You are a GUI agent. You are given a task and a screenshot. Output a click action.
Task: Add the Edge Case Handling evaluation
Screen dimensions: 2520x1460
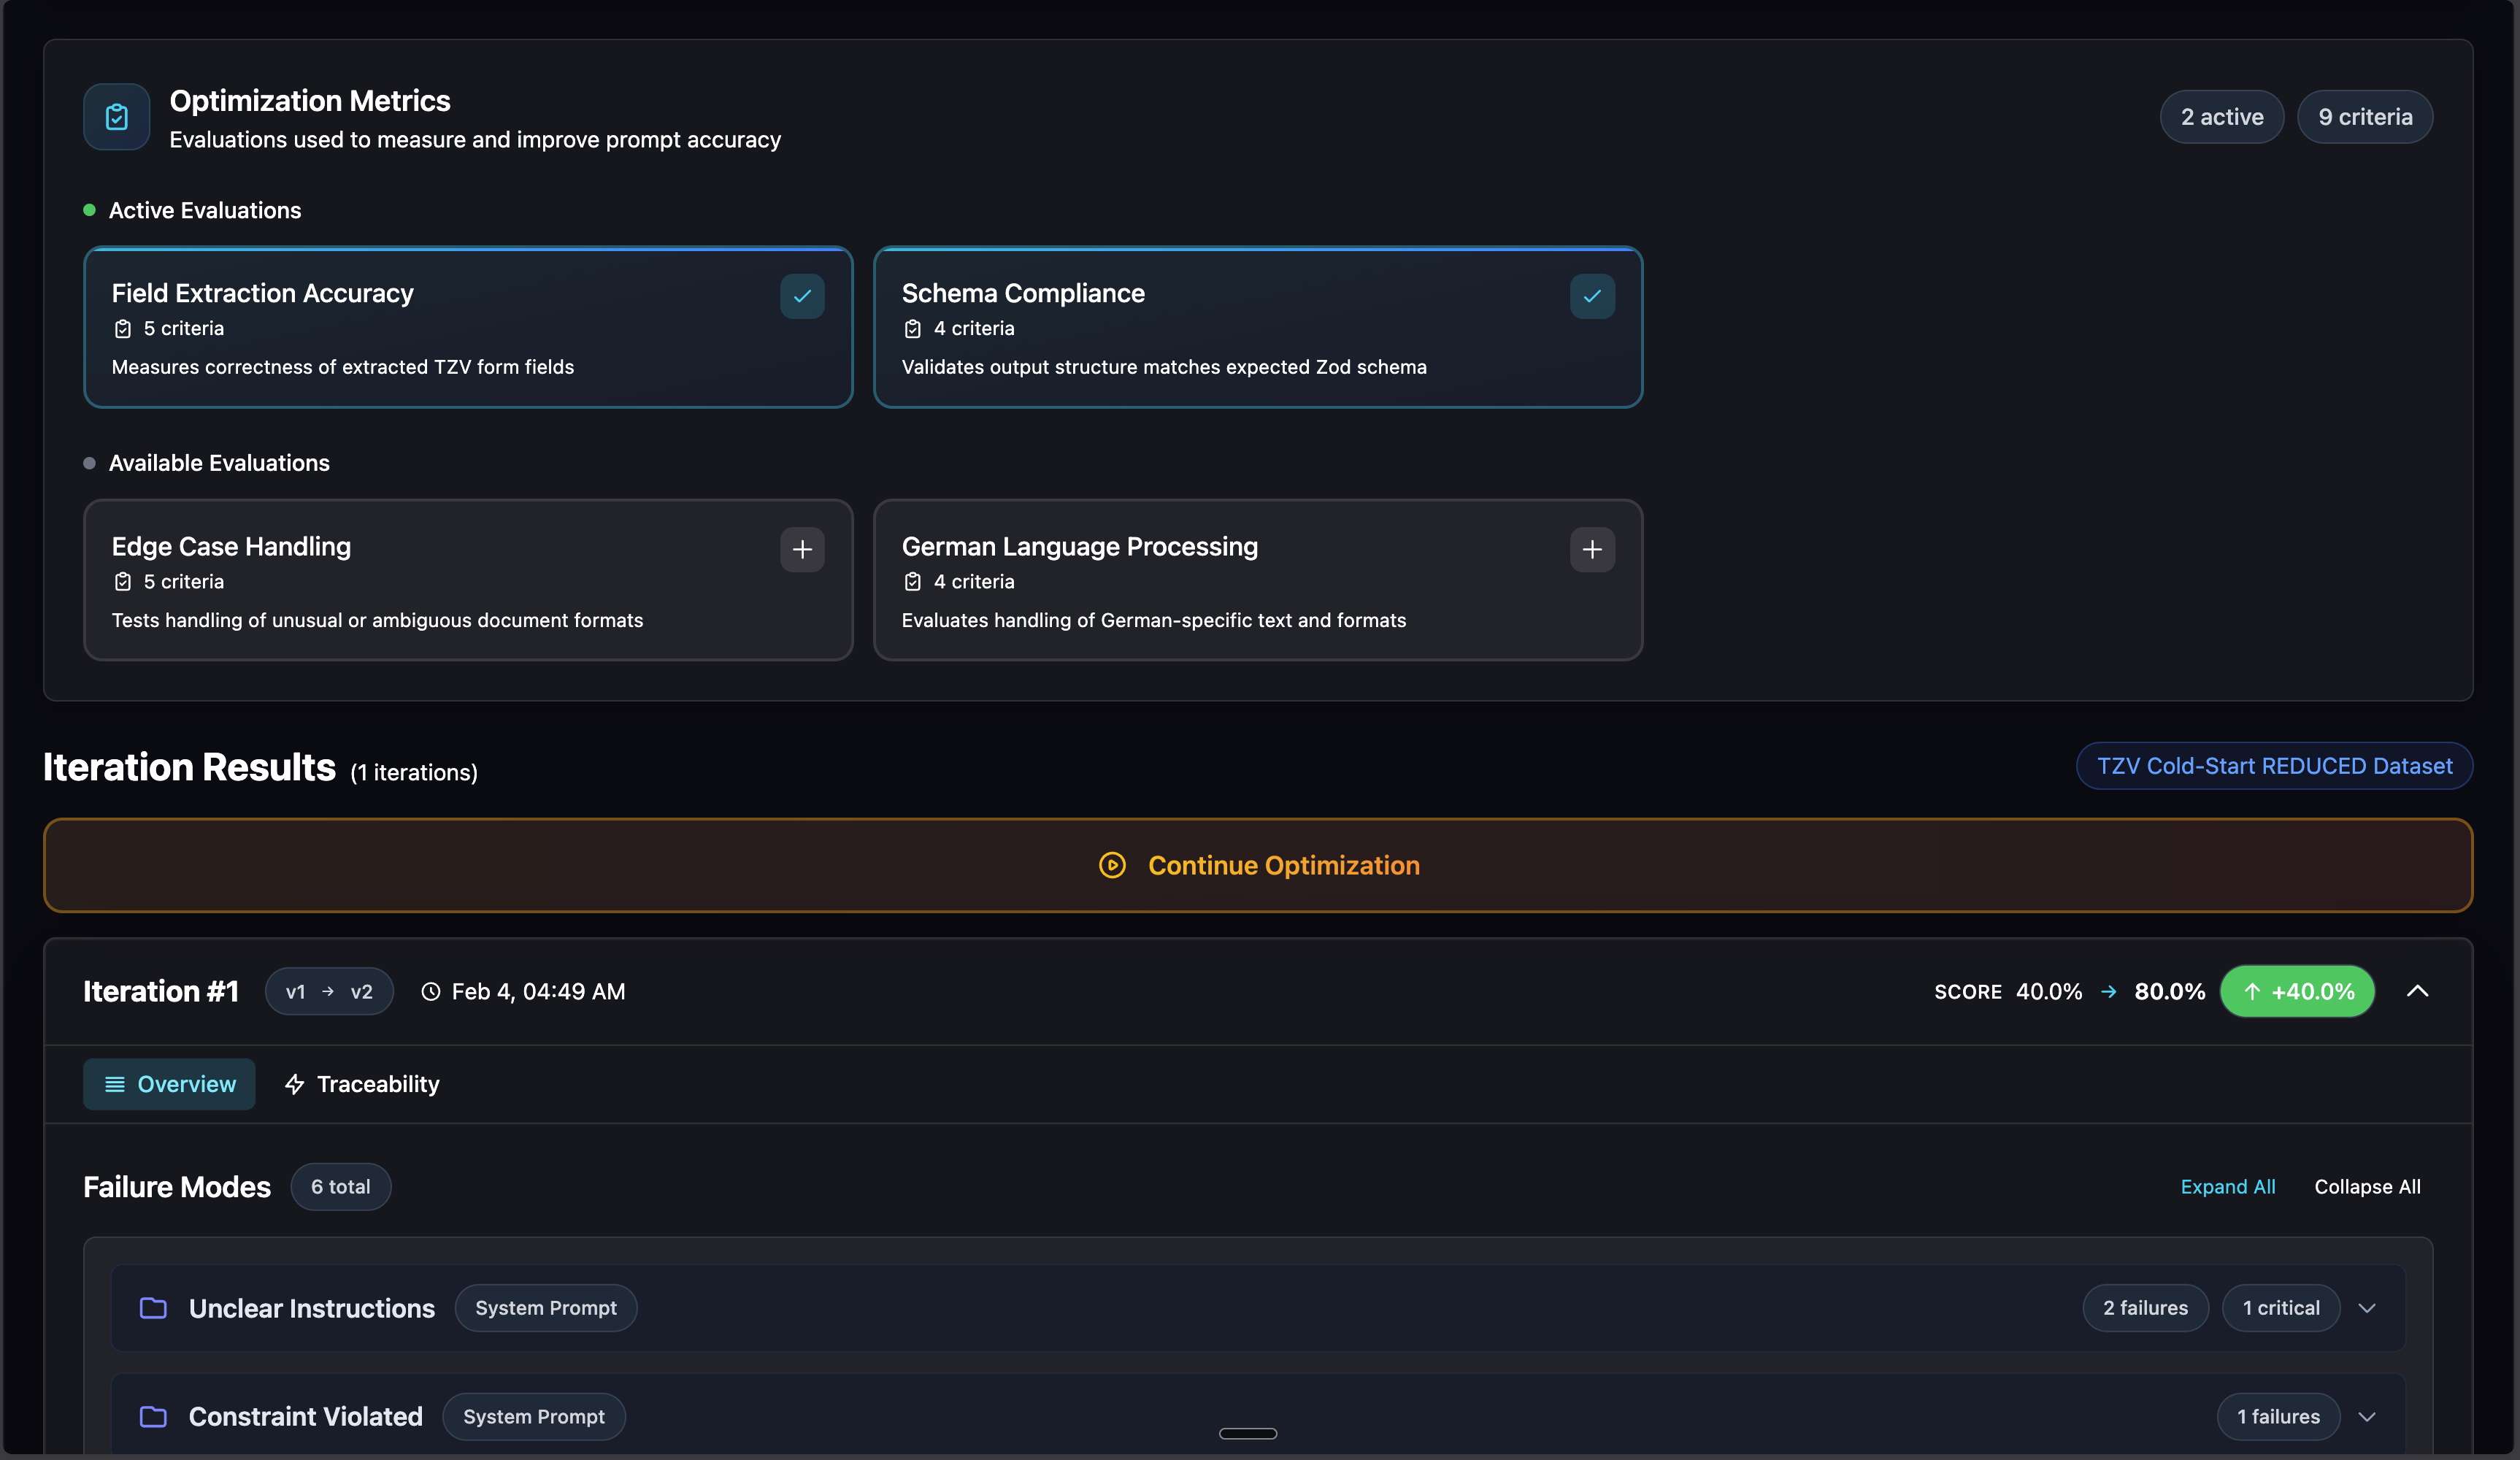(802, 549)
